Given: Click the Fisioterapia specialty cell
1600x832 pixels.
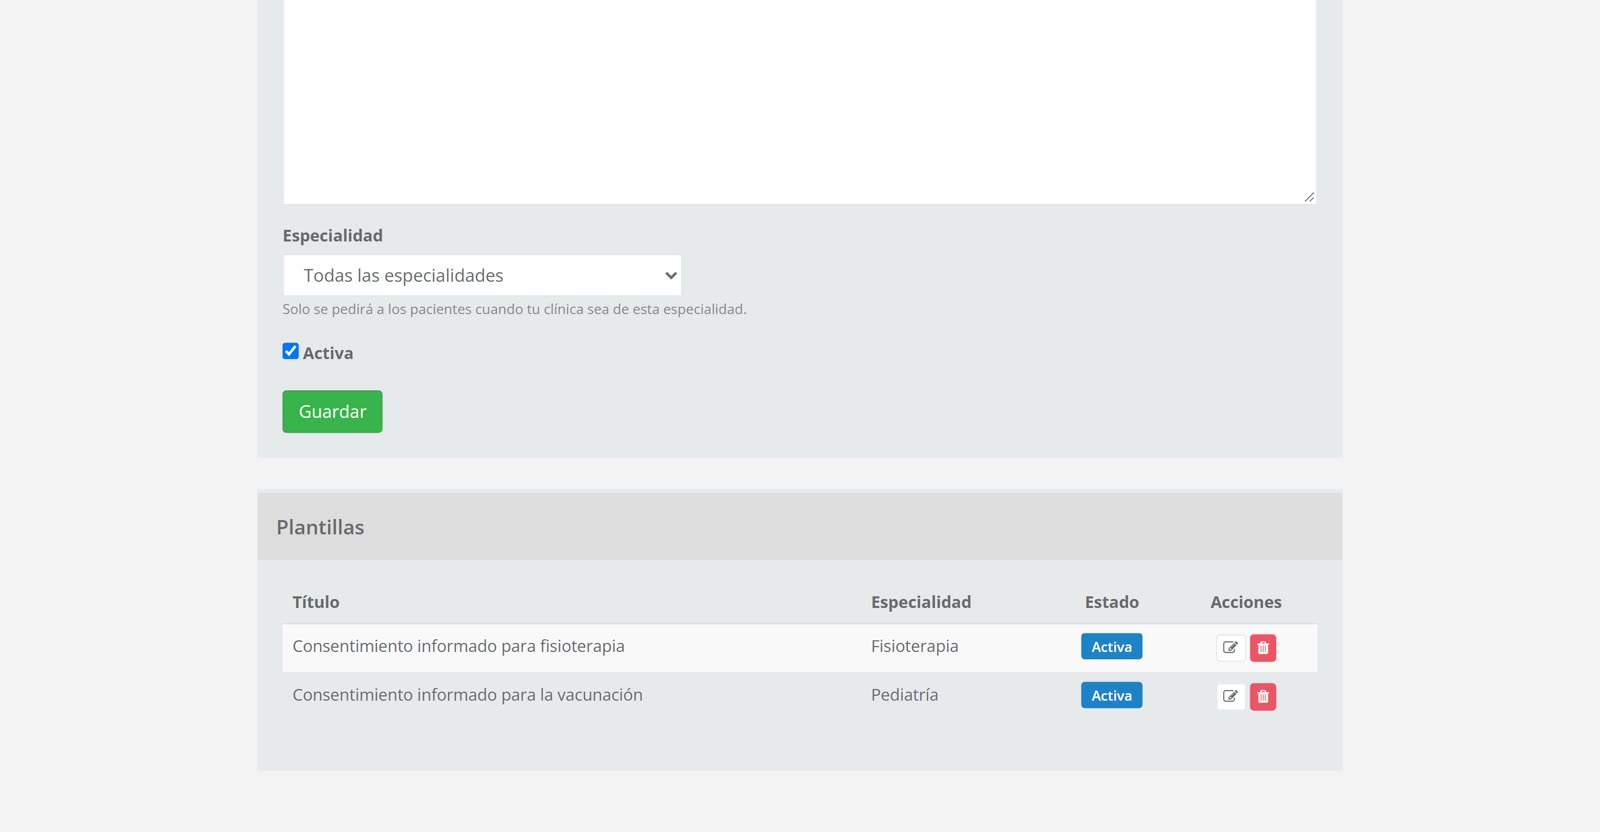Looking at the screenshot, I should click(914, 646).
